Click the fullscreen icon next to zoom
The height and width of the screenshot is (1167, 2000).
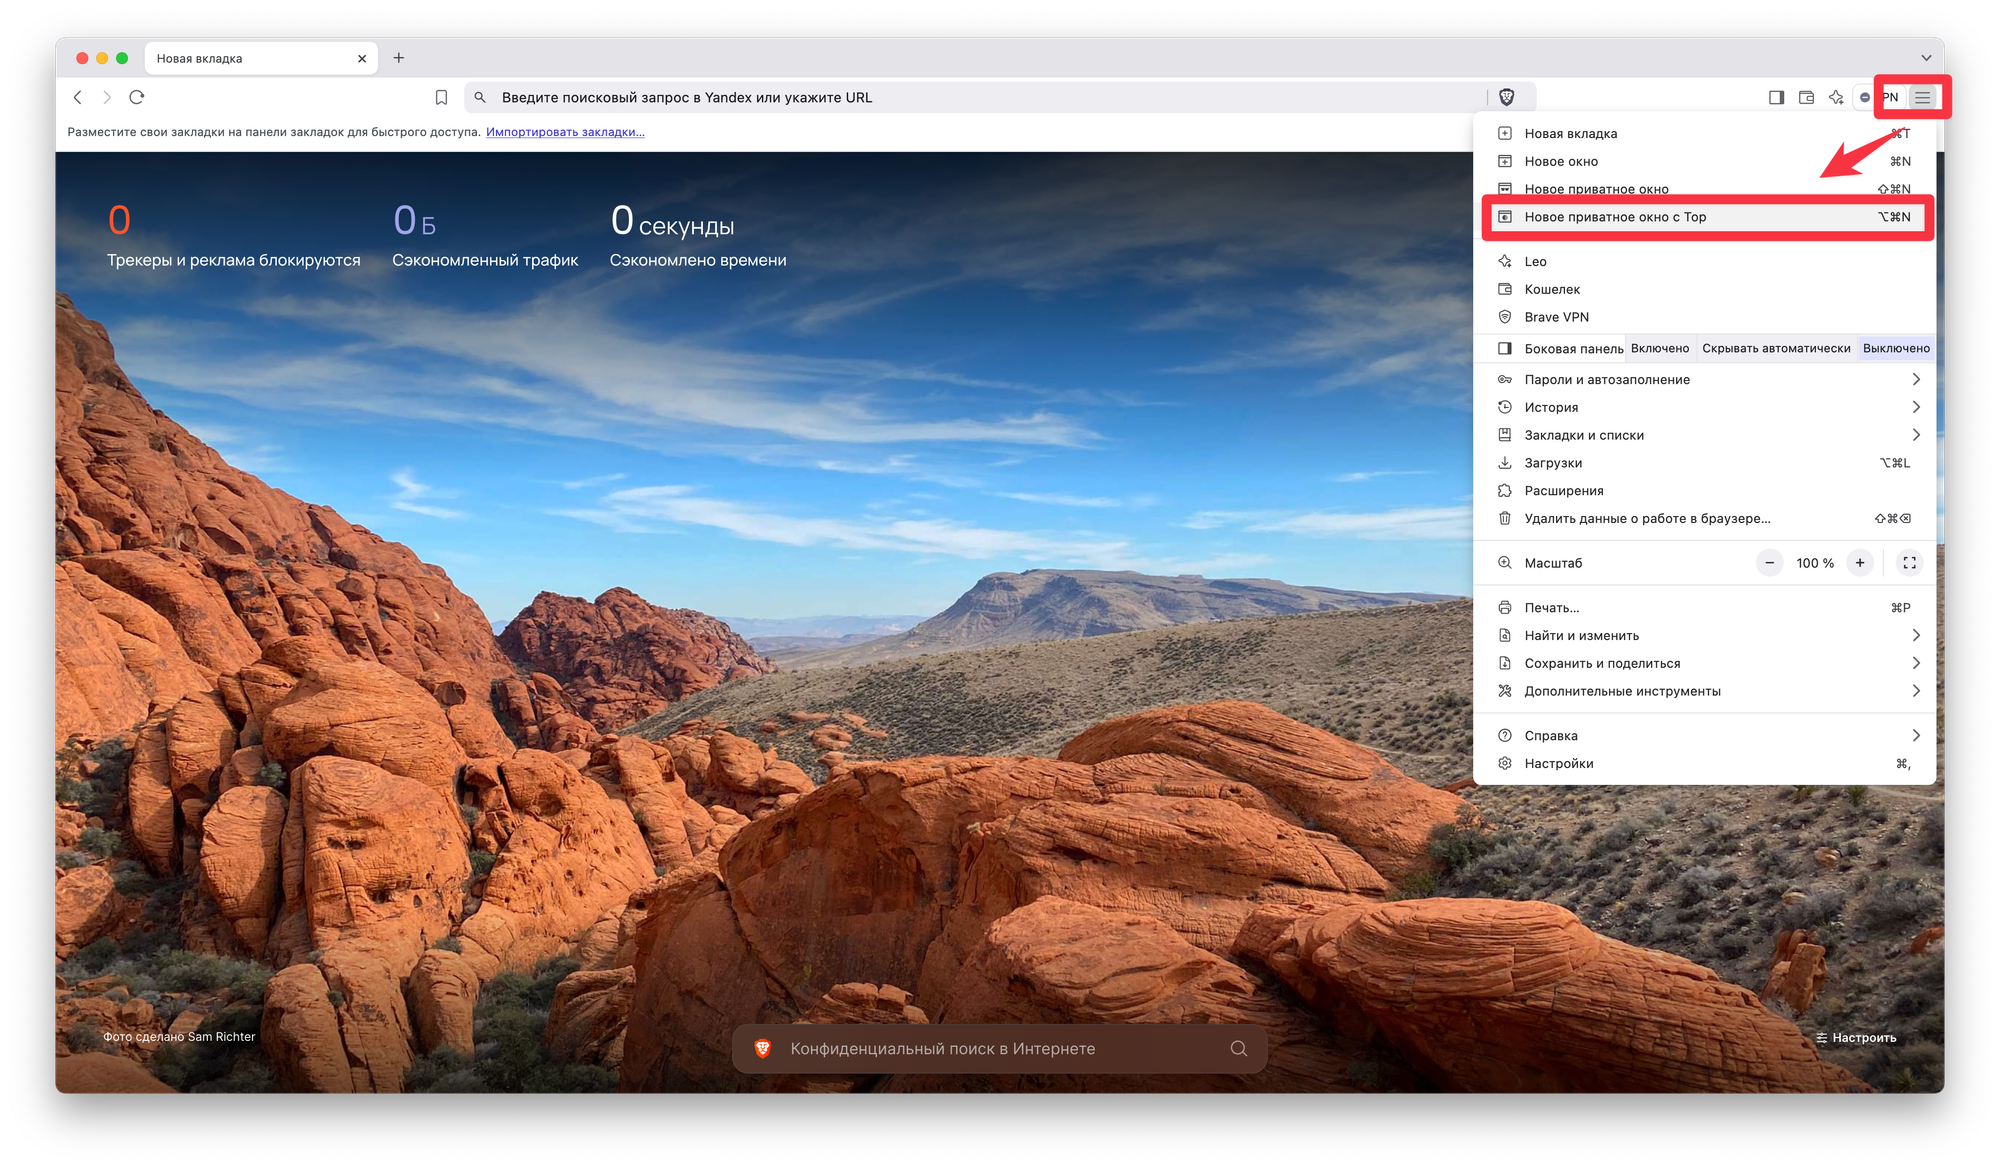(1909, 563)
